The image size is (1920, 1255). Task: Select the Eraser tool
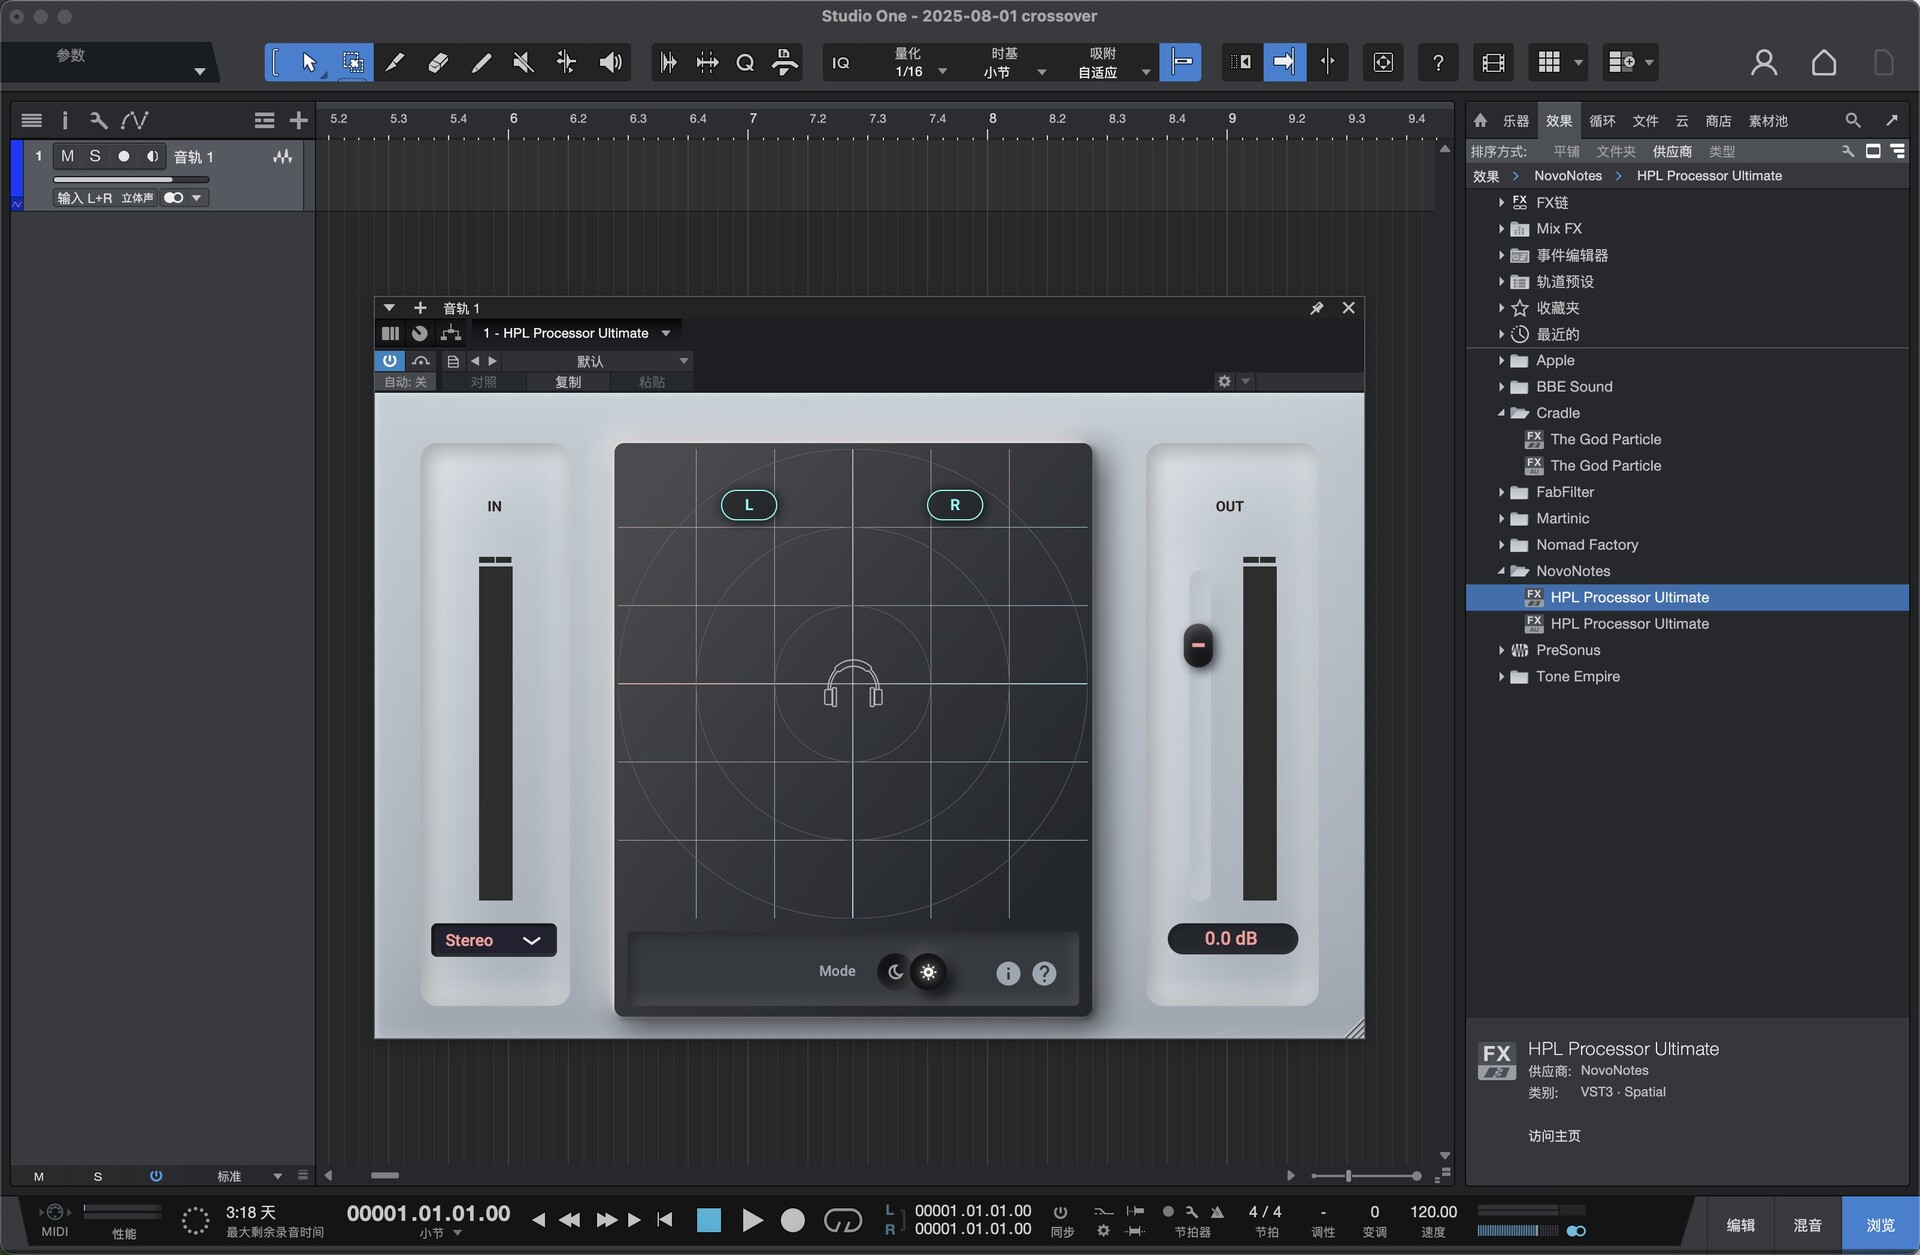coord(438,62)
